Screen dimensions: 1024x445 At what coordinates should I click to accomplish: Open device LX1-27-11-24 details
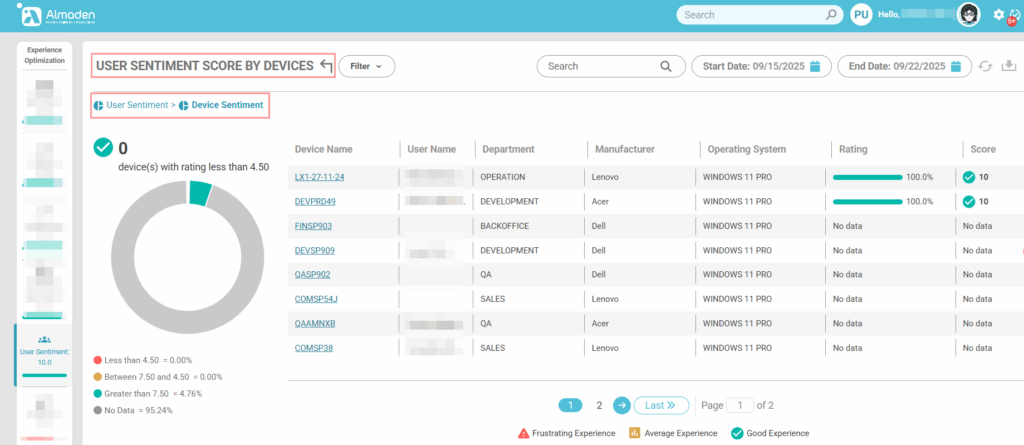[319, 177]
